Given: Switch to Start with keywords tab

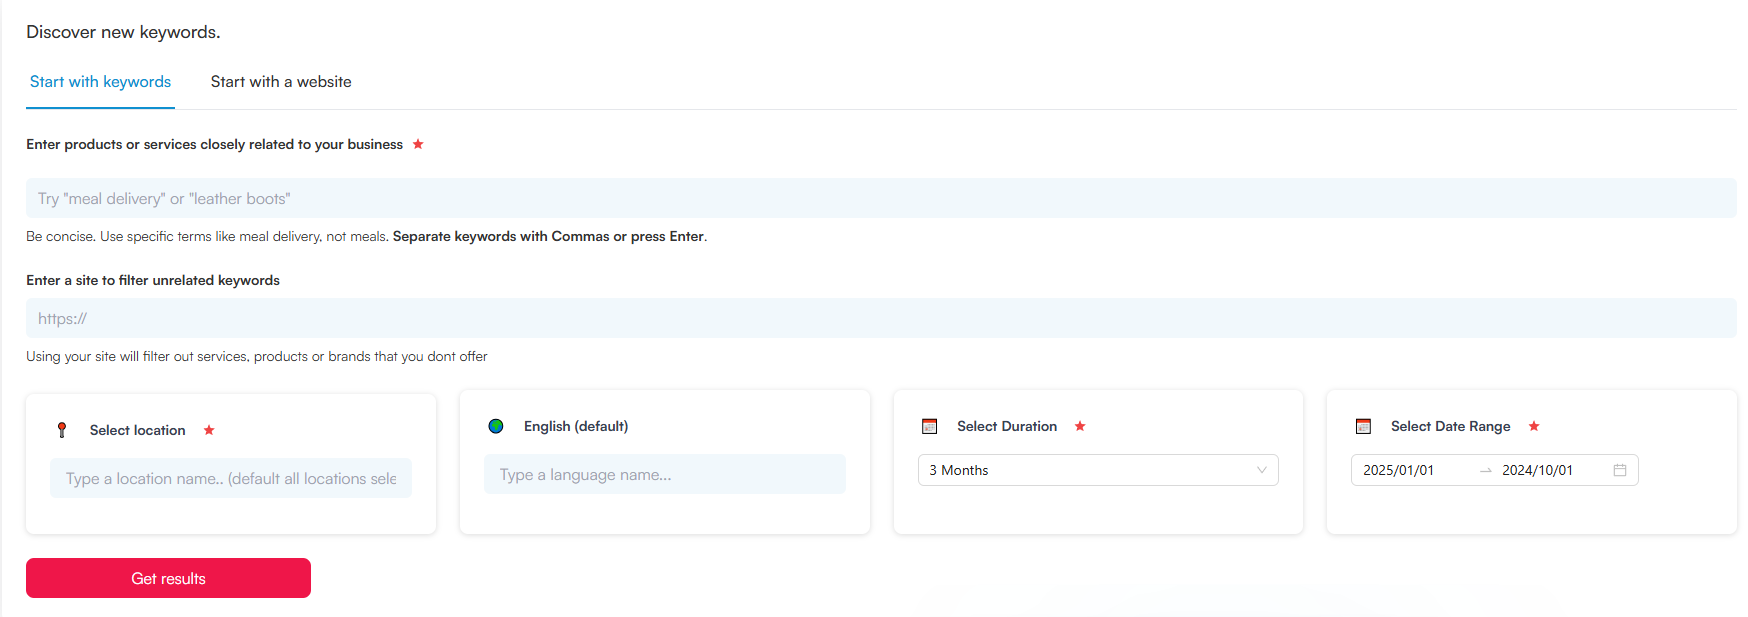Looking at the screenshot, I should point(100,82).
